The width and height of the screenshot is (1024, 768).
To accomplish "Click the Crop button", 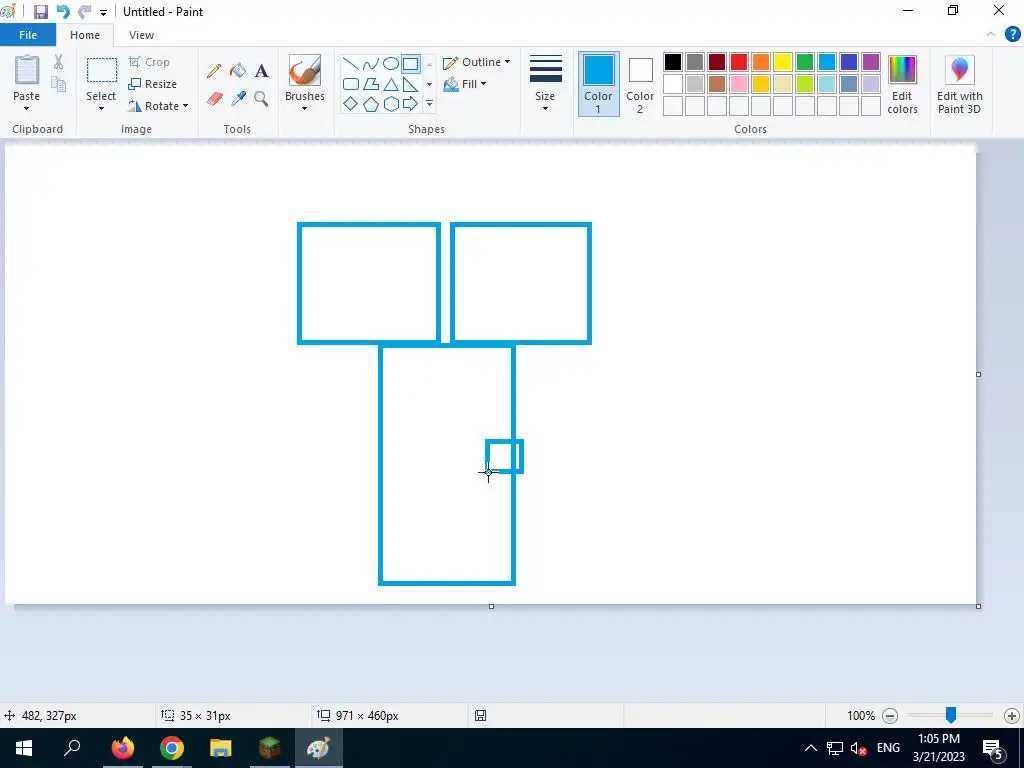I will point(149,62).
